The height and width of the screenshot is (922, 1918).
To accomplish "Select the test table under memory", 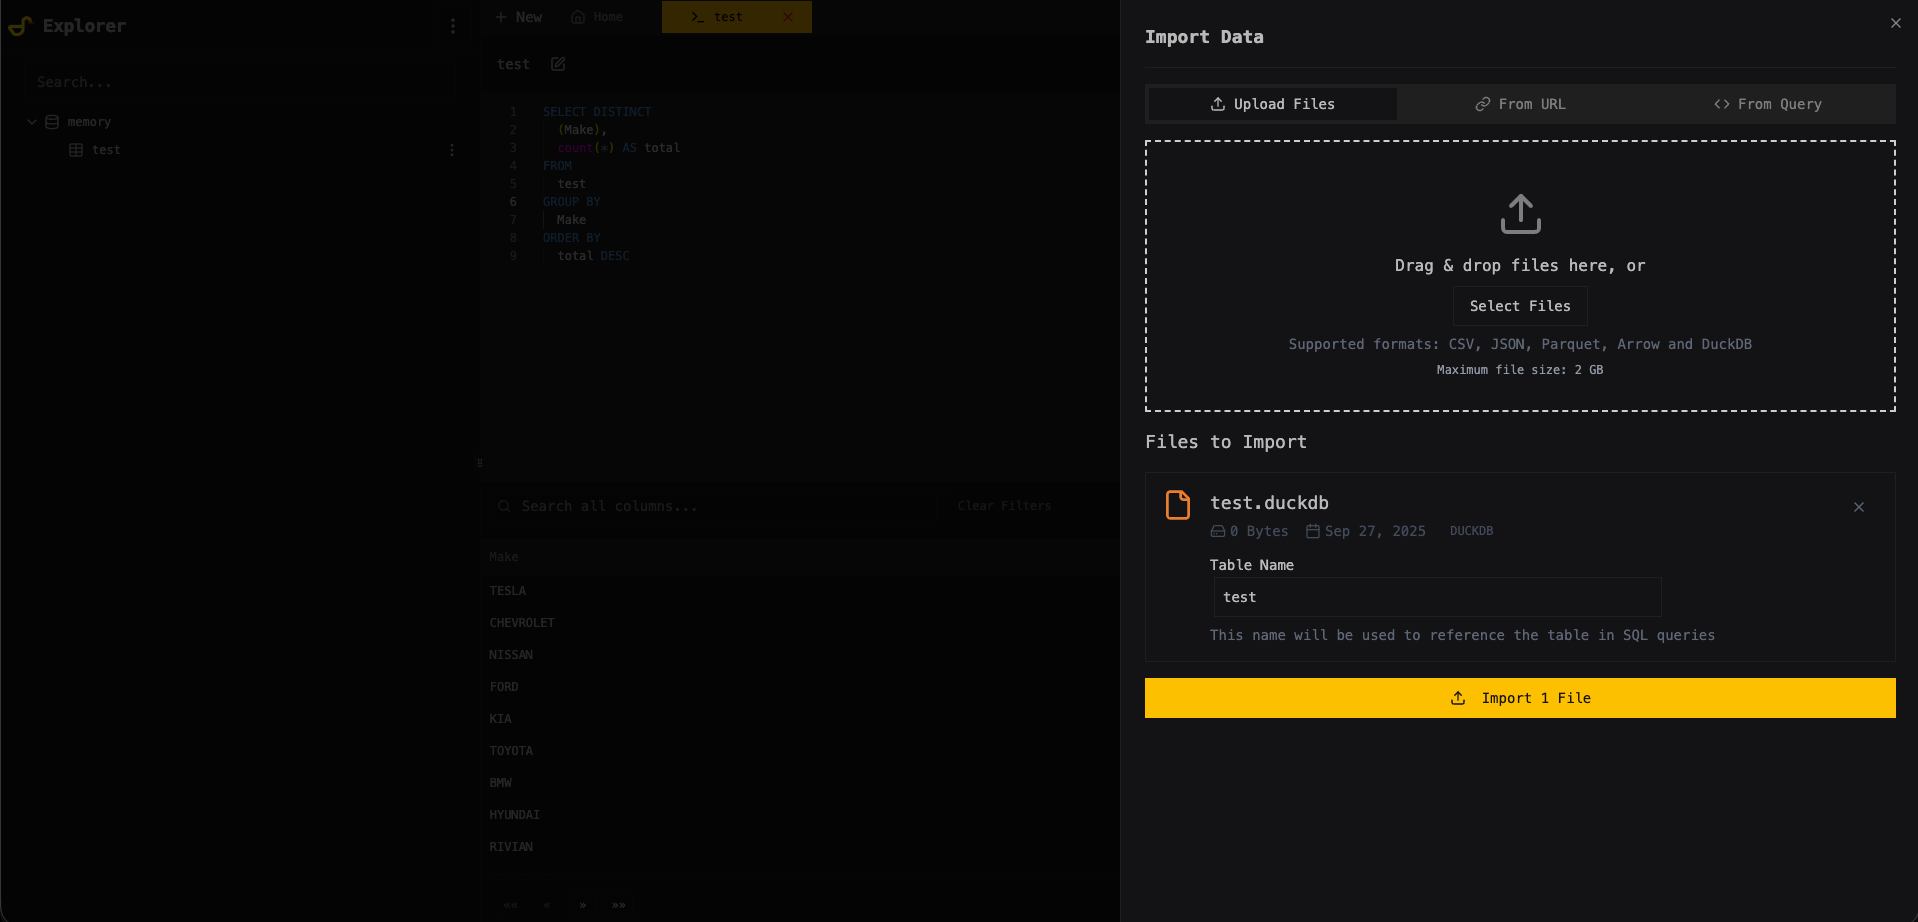I will (105, 149).
